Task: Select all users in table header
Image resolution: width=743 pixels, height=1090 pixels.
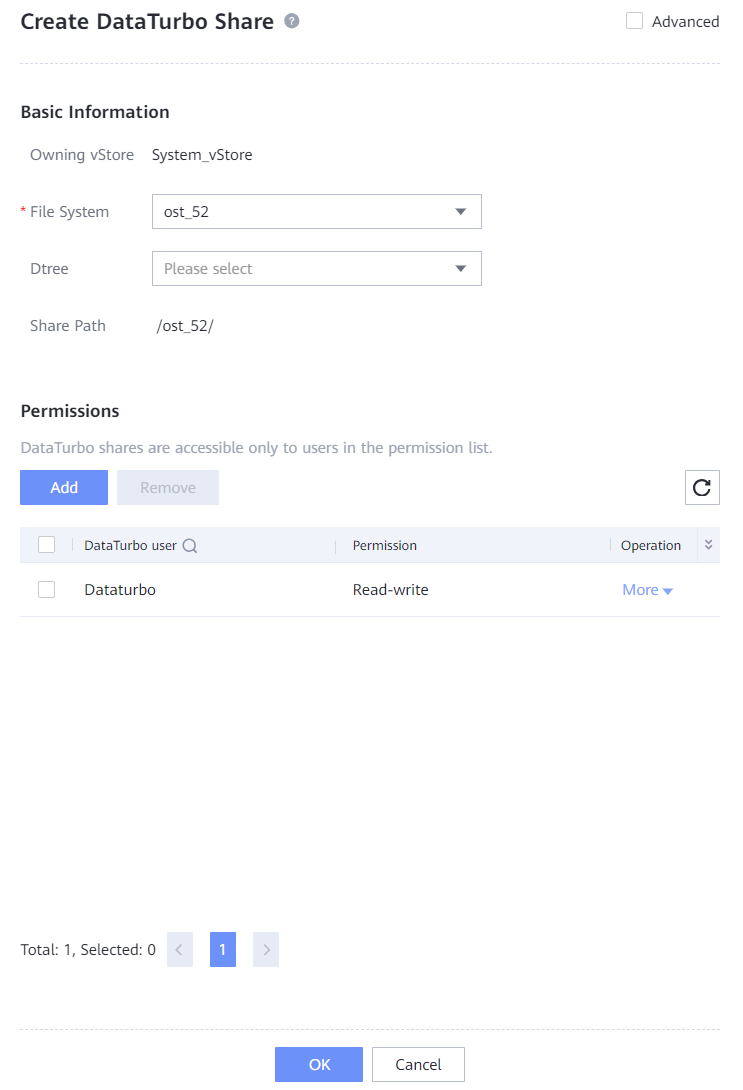Action: pos(46,545)
